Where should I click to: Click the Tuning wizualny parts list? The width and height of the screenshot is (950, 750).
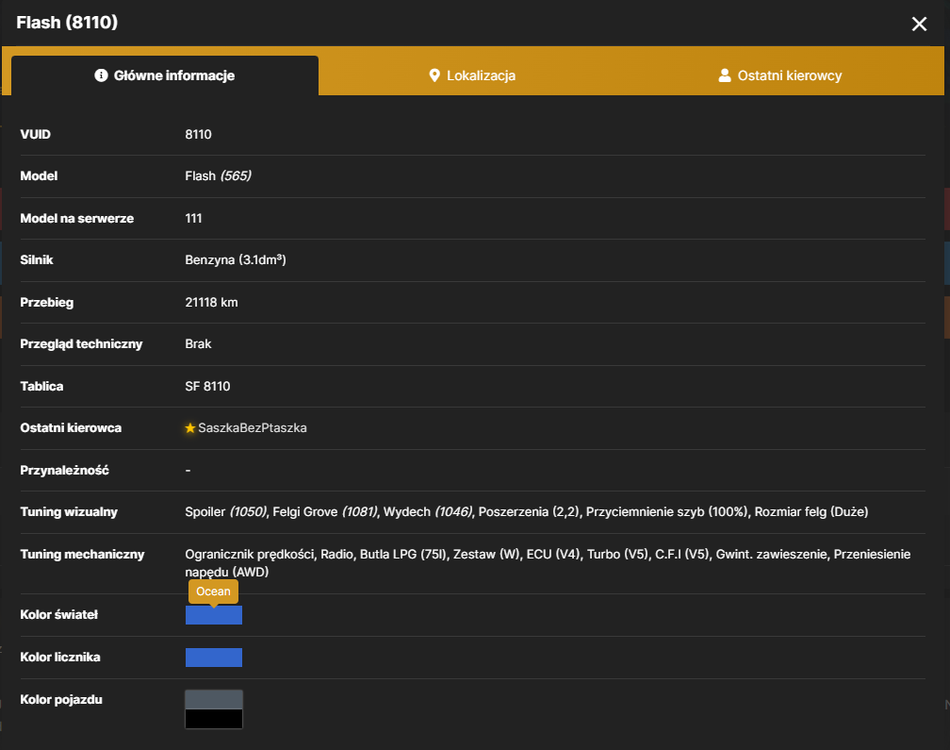(x=526, y=512)
